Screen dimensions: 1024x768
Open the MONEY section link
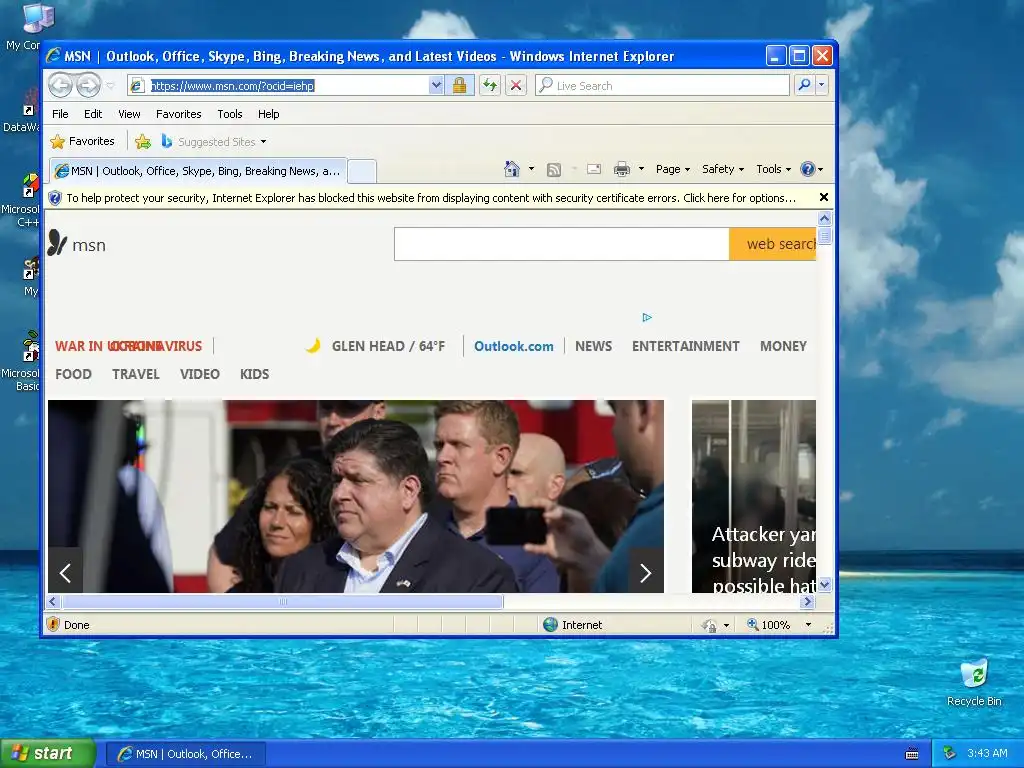783,346
